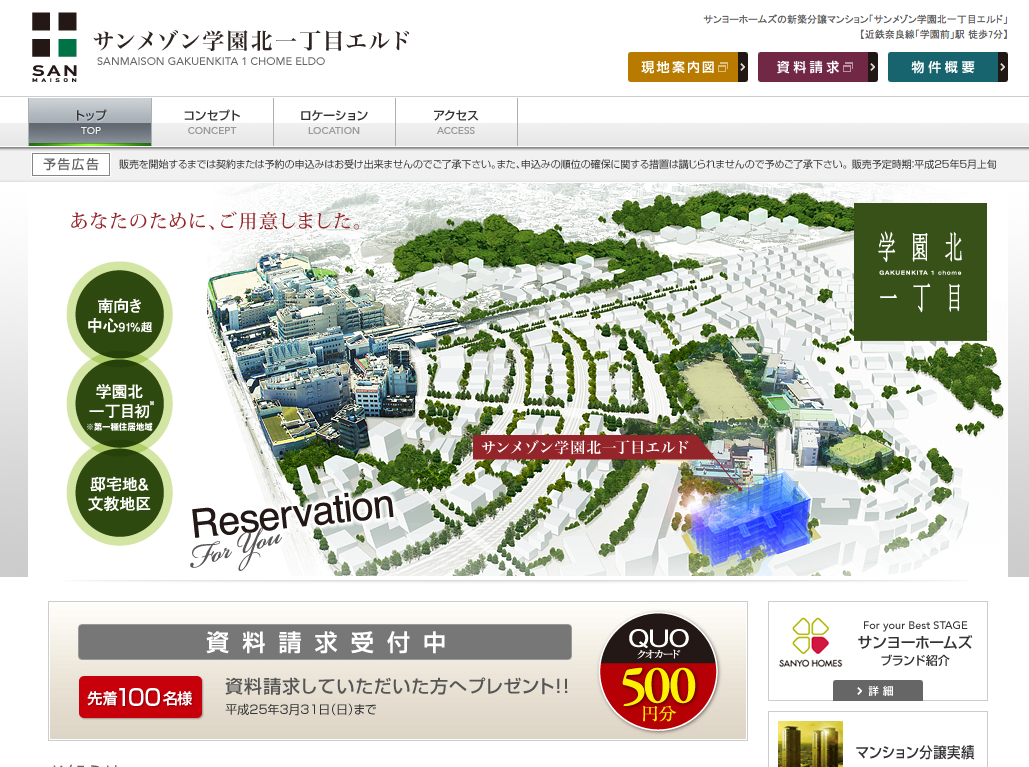Click the red 先着100名様 badge
The width and height of the screenshot is (1029, 767).
click(141, 697)
